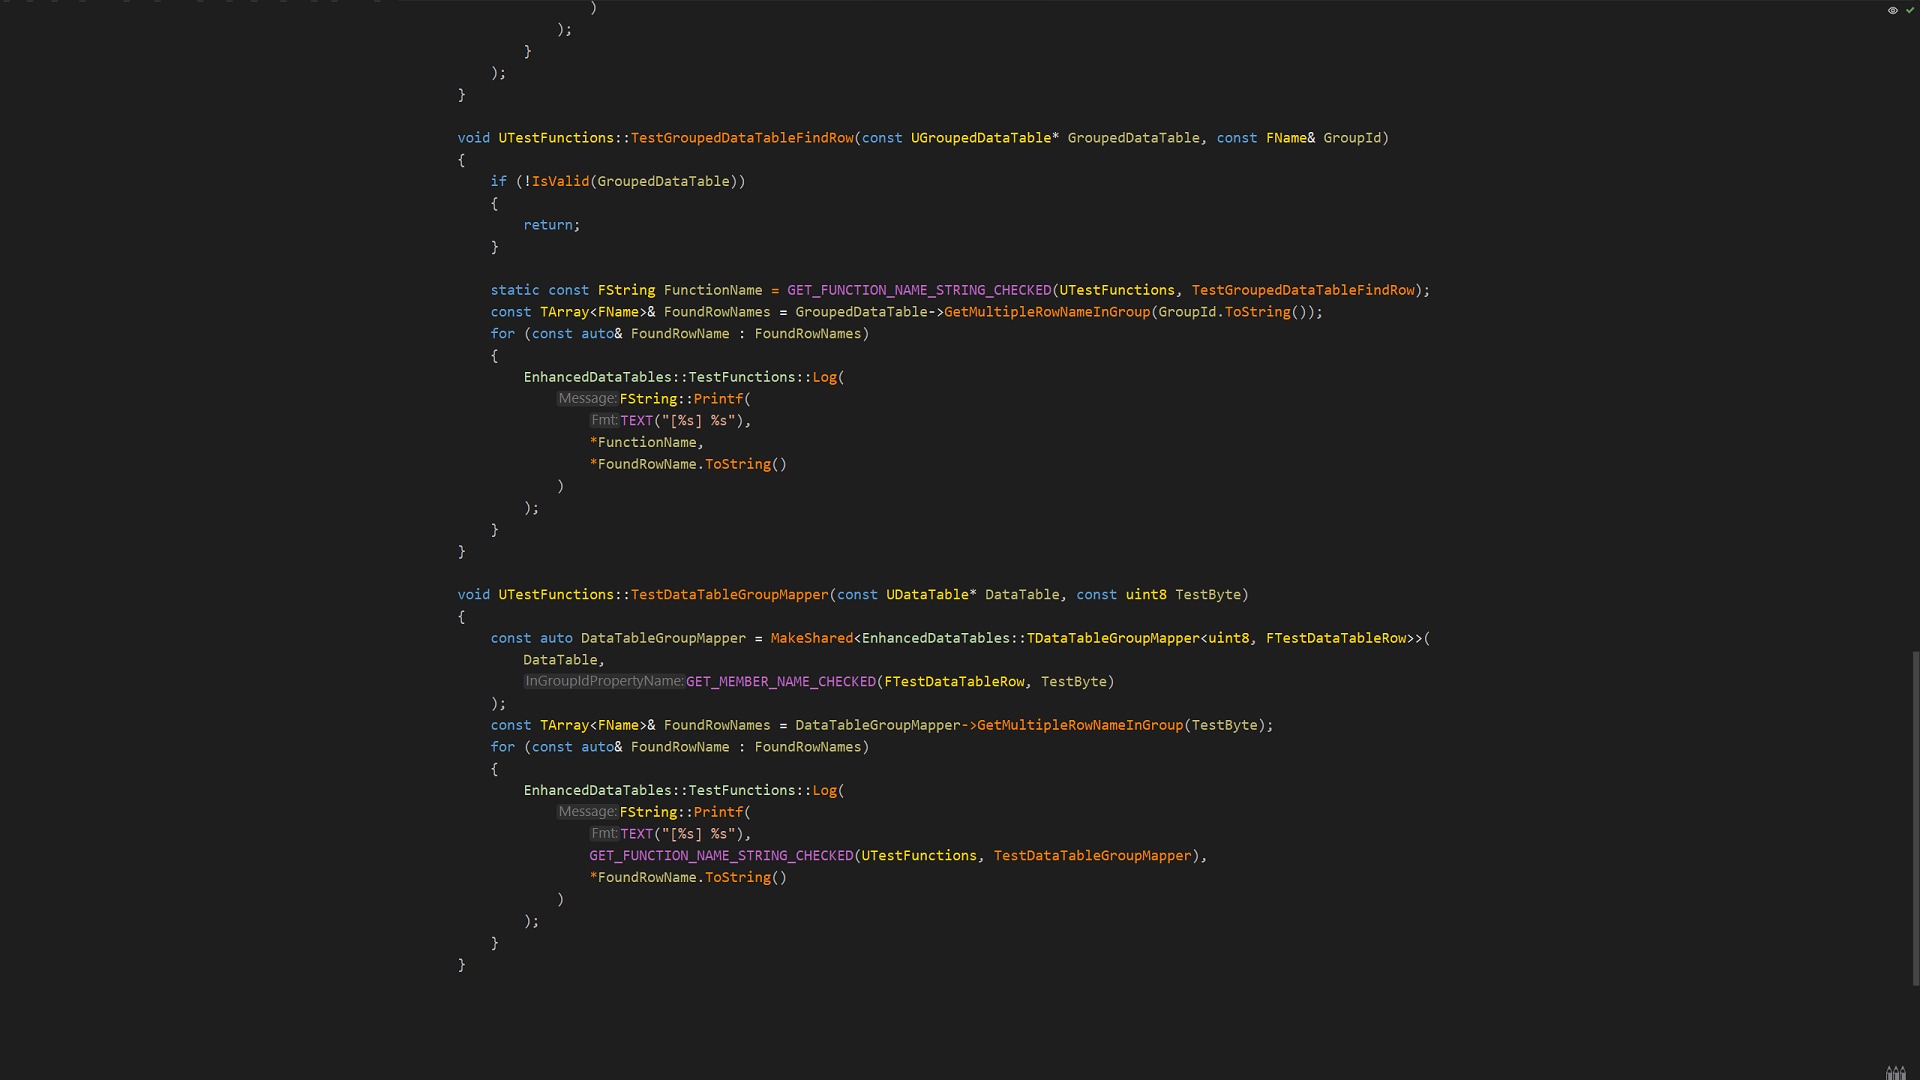The width and height of the screenshot is (1920, 1080).
Task: Click the vertical scrollbar thumb on right edge
Action: pos(1915,818)
